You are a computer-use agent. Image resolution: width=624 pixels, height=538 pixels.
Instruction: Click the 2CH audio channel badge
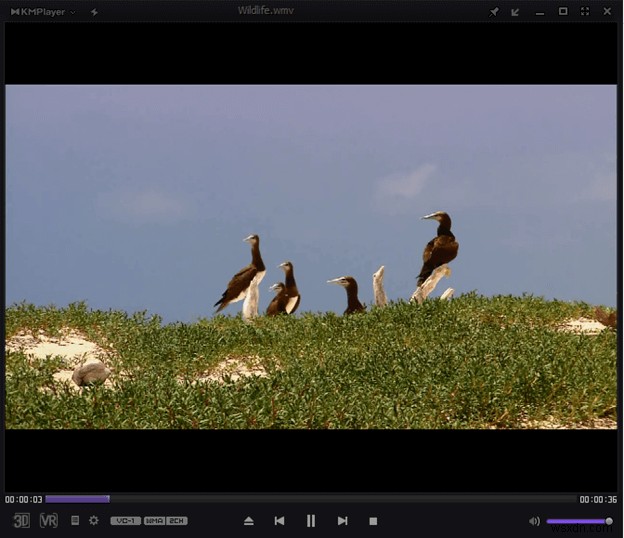click(x=177, y=521)
